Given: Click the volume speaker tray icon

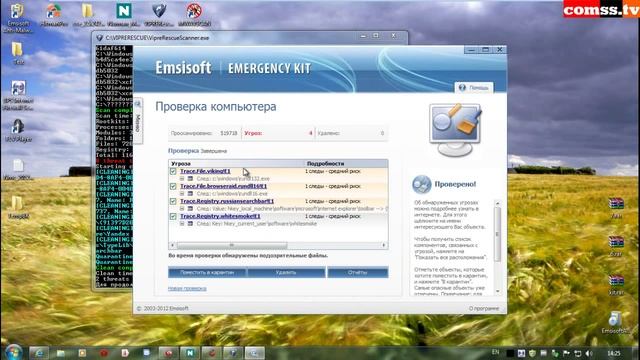Looking at the screenshot, I should (589, 353).
